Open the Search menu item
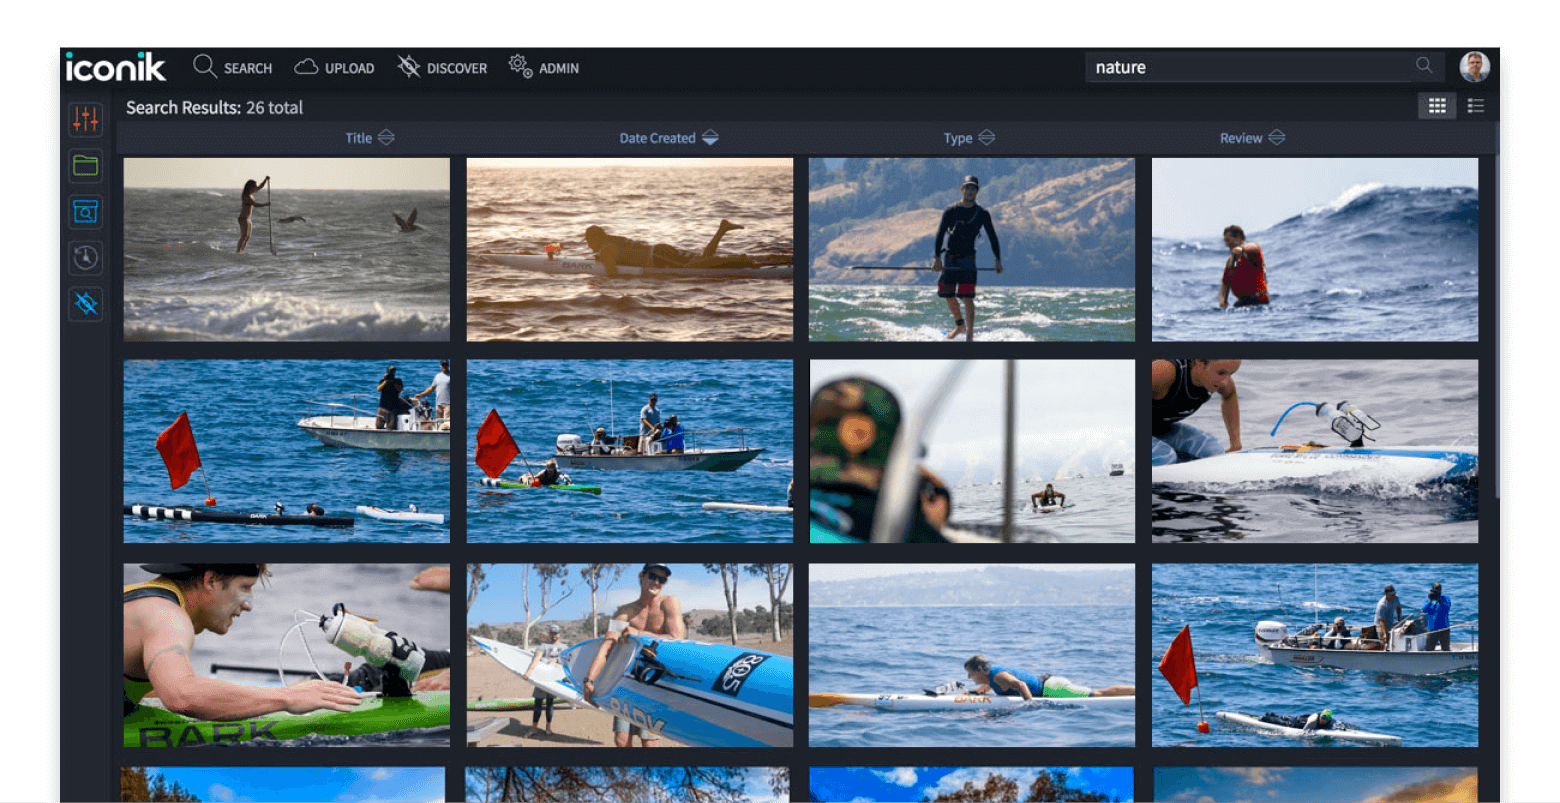This screenshot has height=803, width=1560. click(x=232, y=67)
